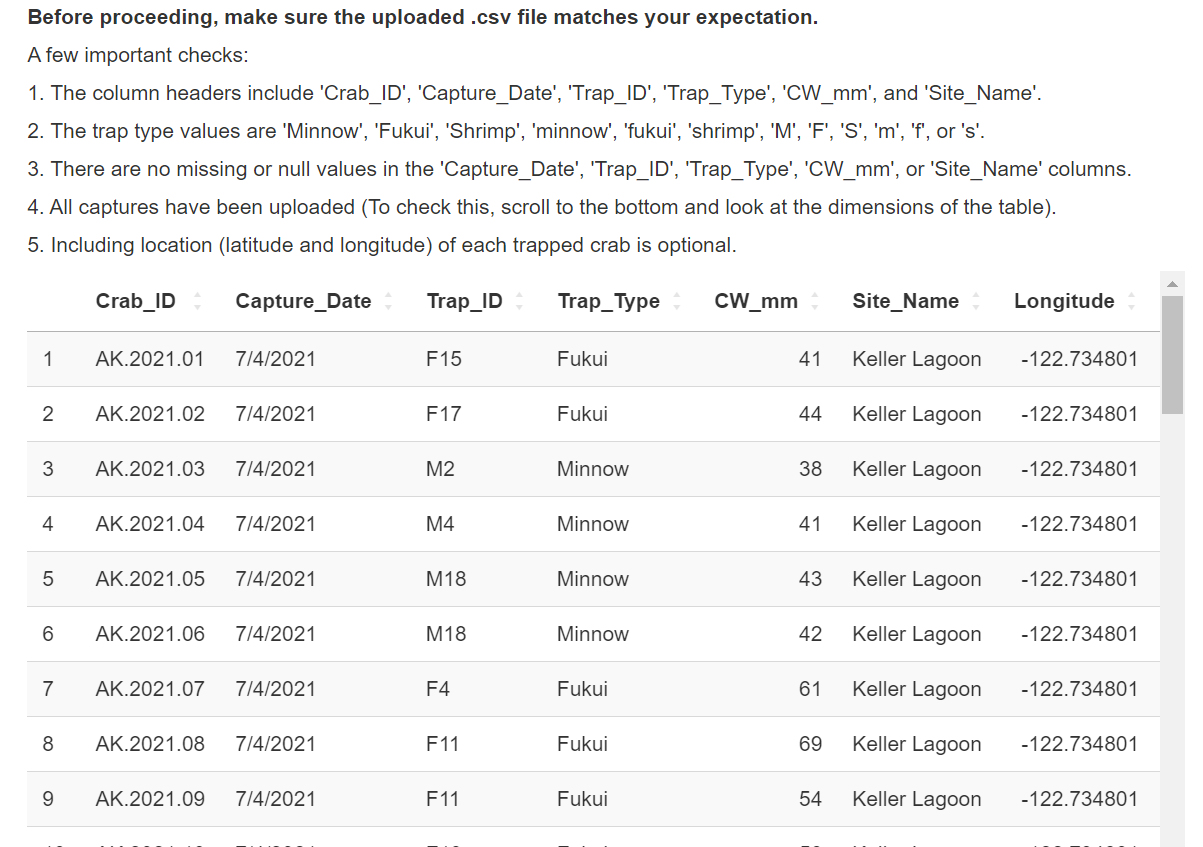Click the vertical scrollbar thumb
This screenshot has width=1203, height=847.
[1173, 354]
